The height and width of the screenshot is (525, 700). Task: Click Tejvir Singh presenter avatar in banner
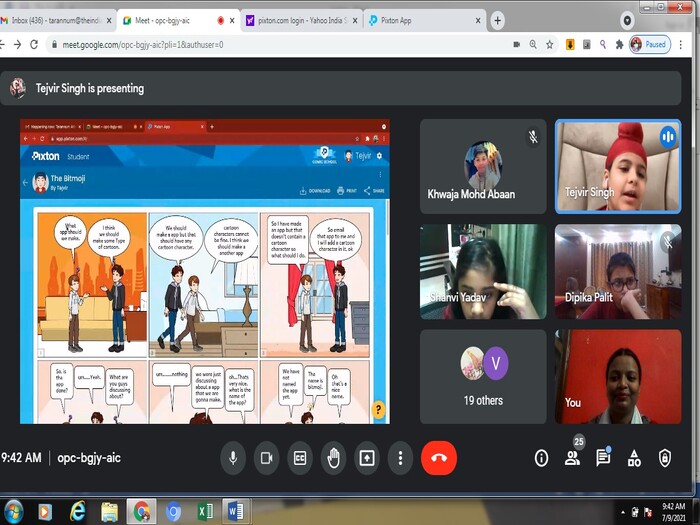pyautogui.click(x=18, y=88)
